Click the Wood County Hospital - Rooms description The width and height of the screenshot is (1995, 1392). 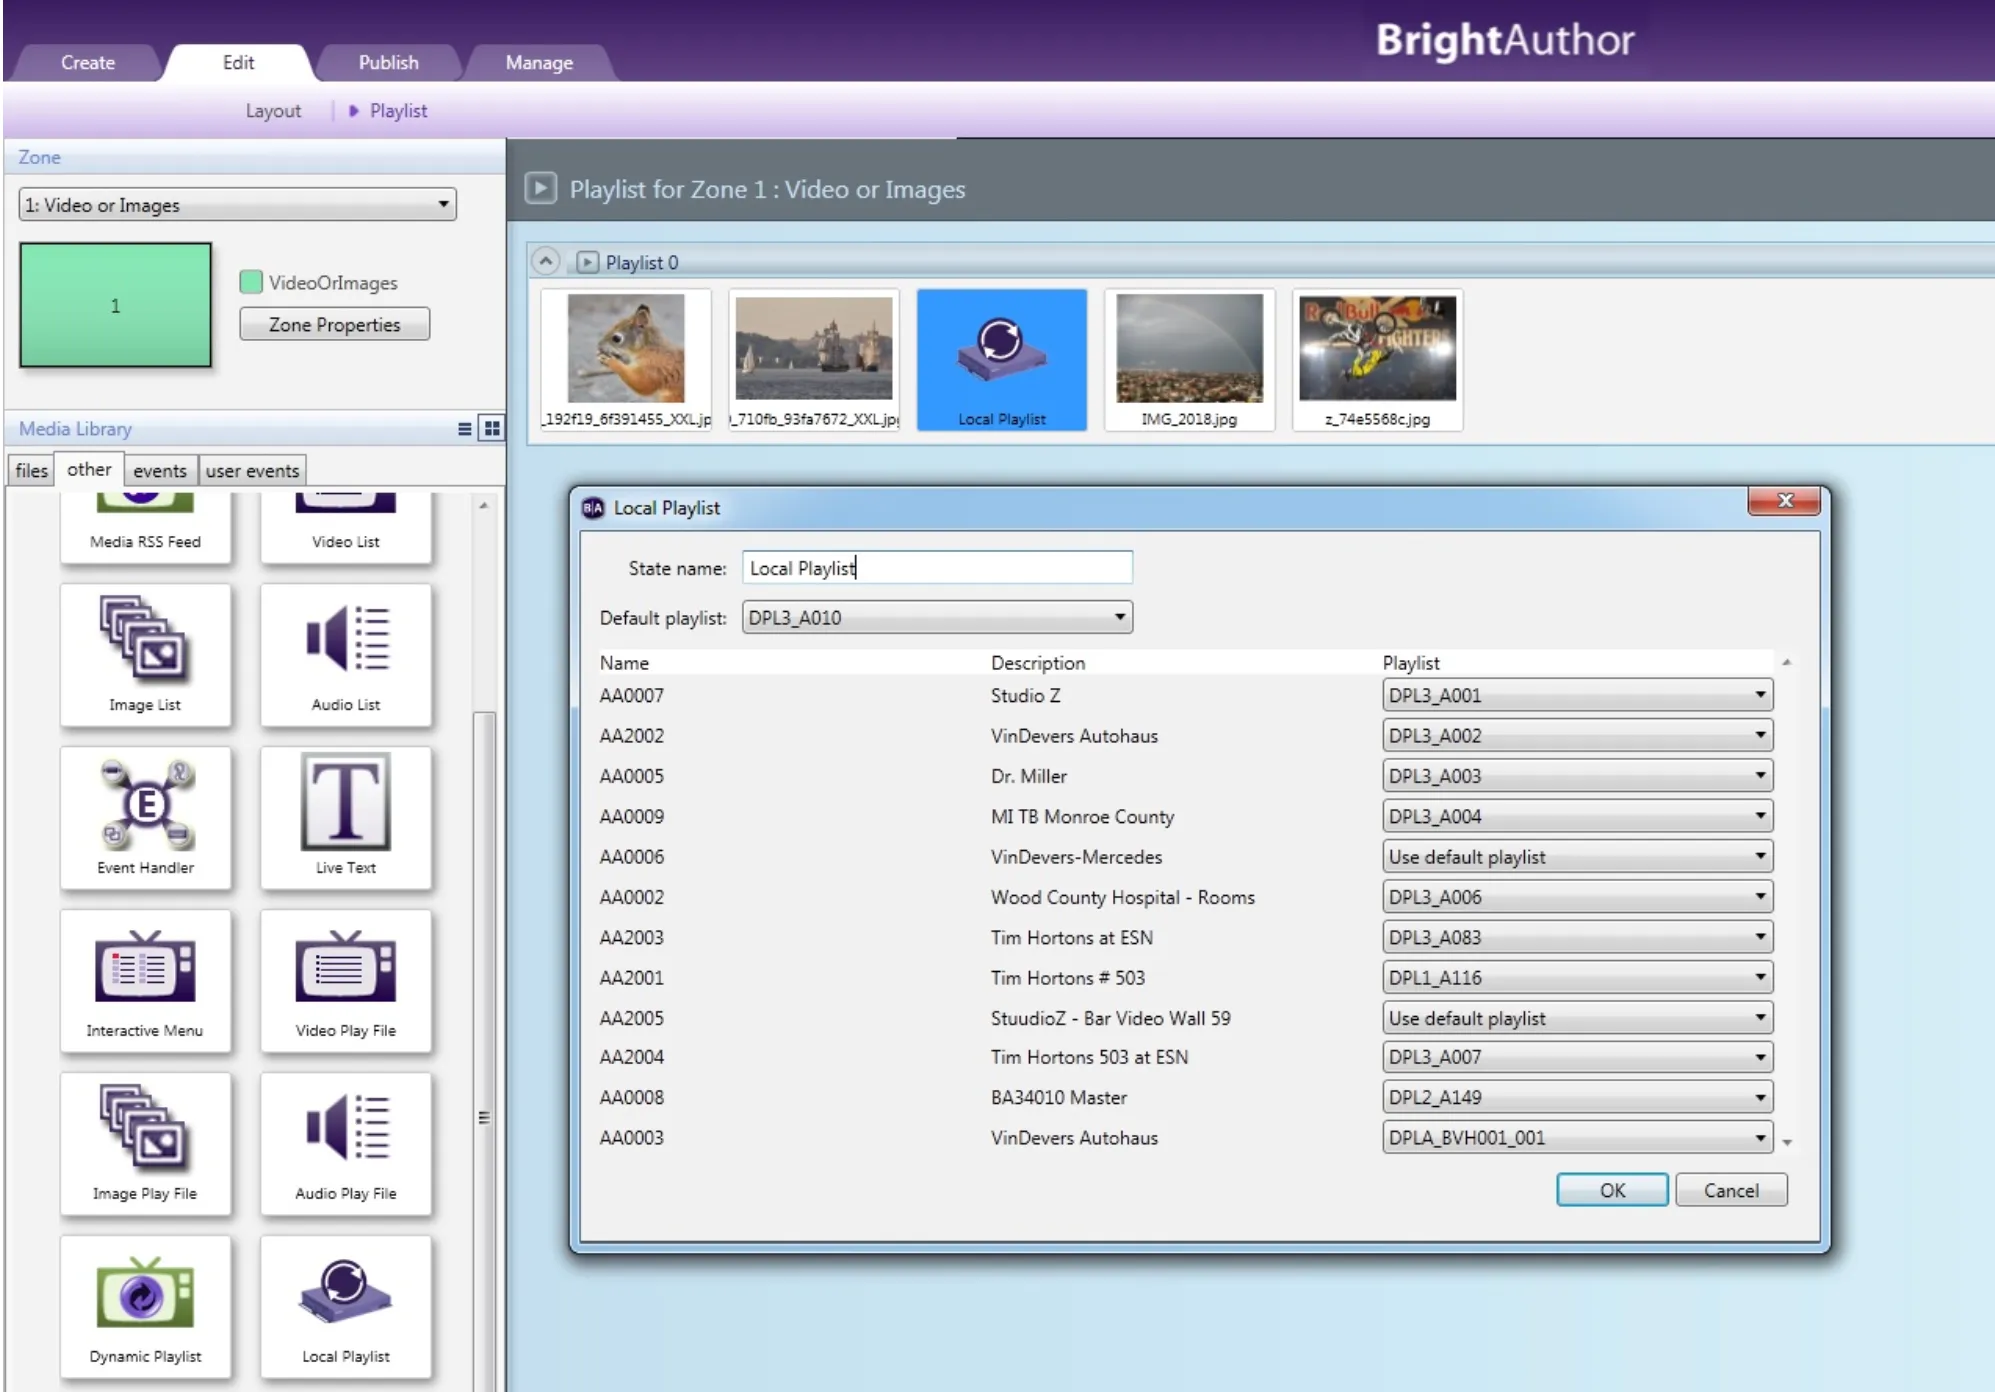pos(1122,897)
